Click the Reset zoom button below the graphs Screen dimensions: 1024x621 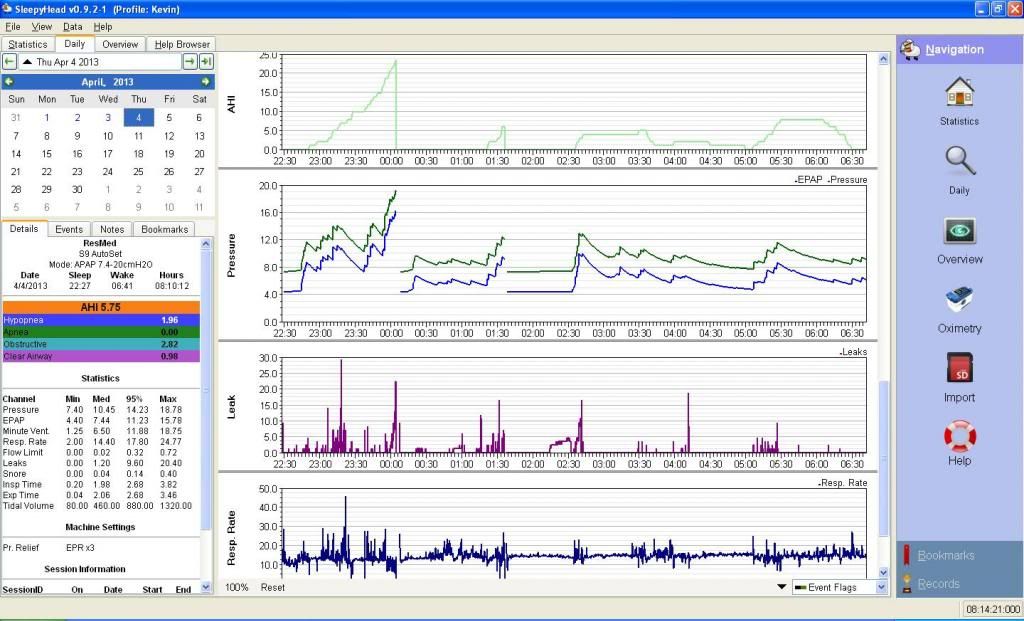coord(272,587)
